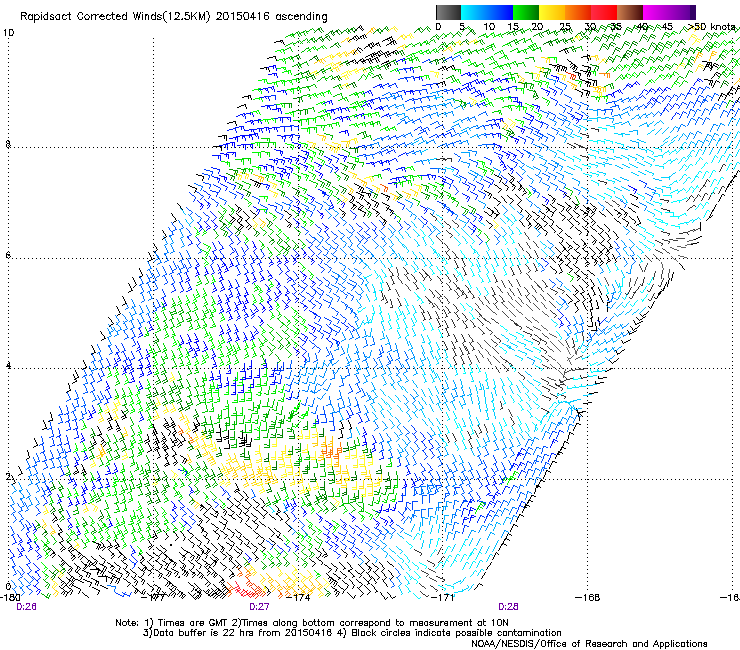Viewport: 740px width, 650px height.
Task: Click the '35' label under the color scale
Action: 616,27
